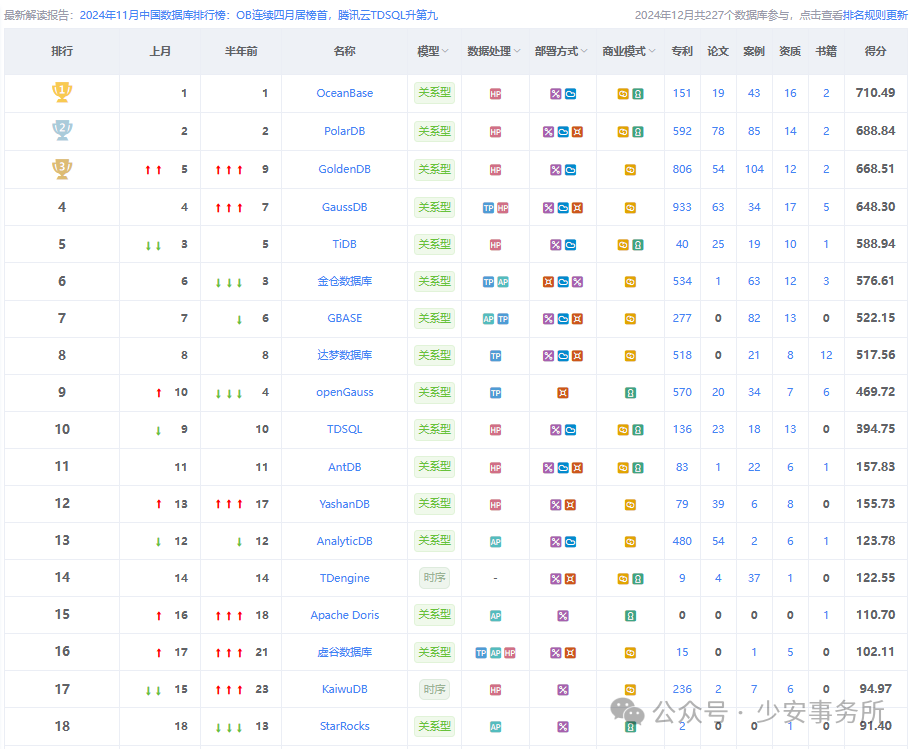Click the 关系型 tag in GBASE row
This screenshot has width=914, height=749.
[x=434, y=318]
